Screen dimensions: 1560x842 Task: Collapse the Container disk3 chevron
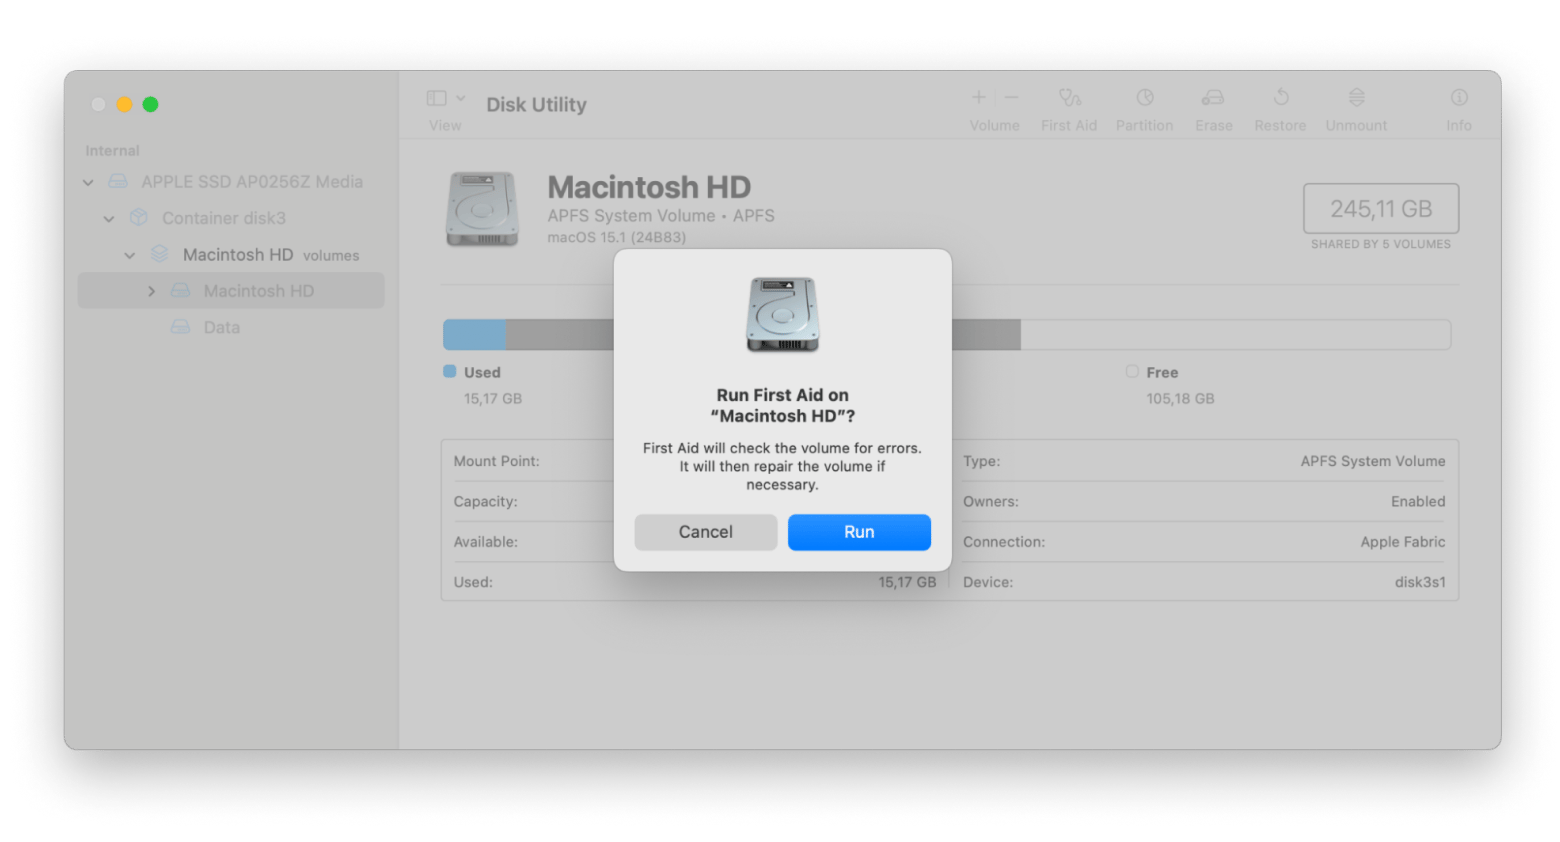click(109, 219)
